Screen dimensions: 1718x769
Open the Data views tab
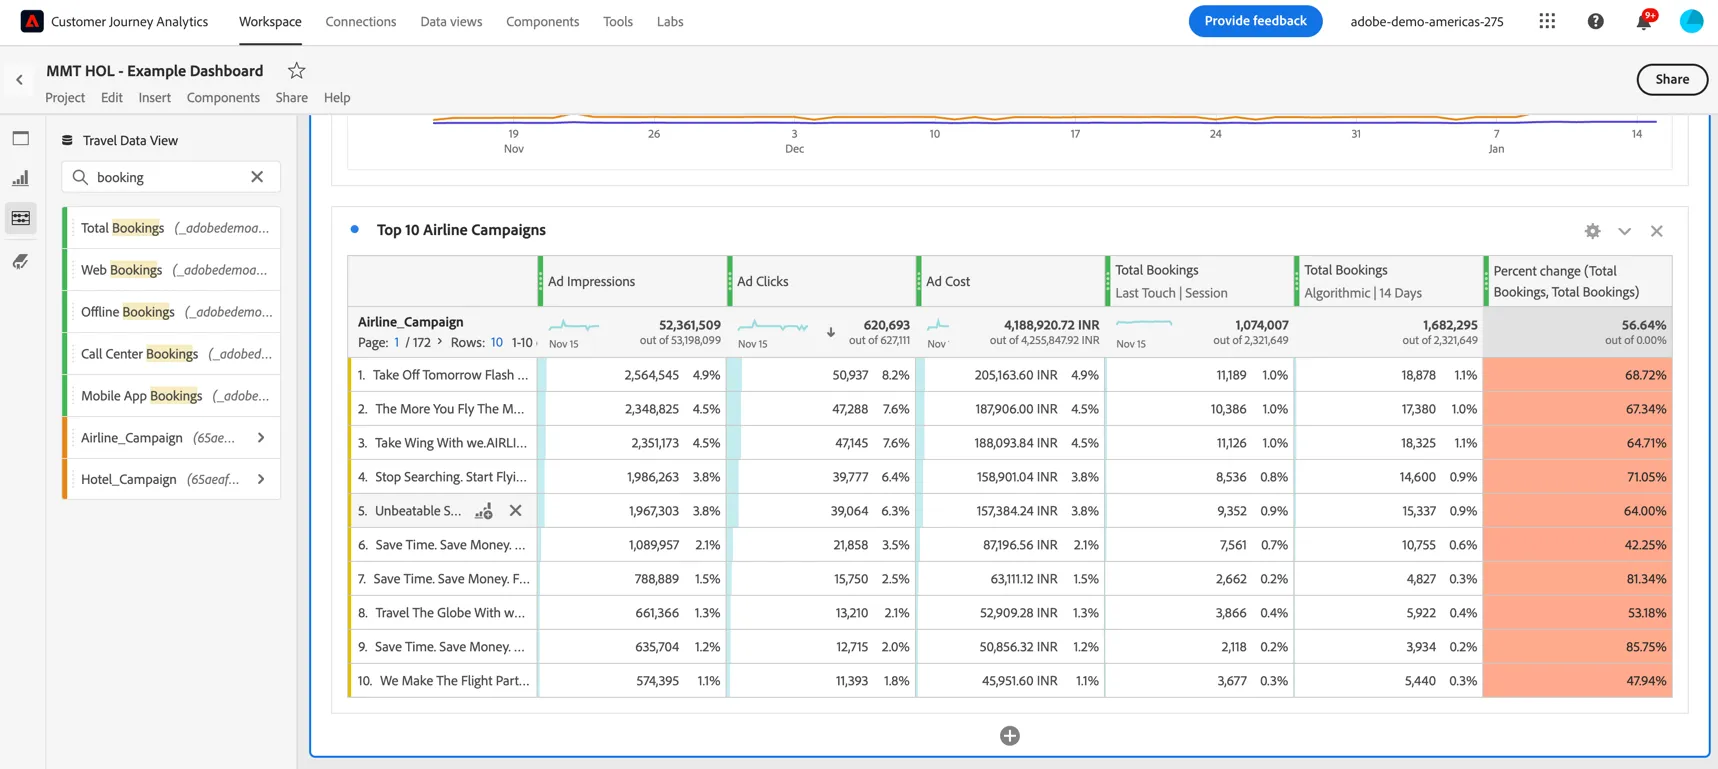pyautogui.click(x=451, y=21)
